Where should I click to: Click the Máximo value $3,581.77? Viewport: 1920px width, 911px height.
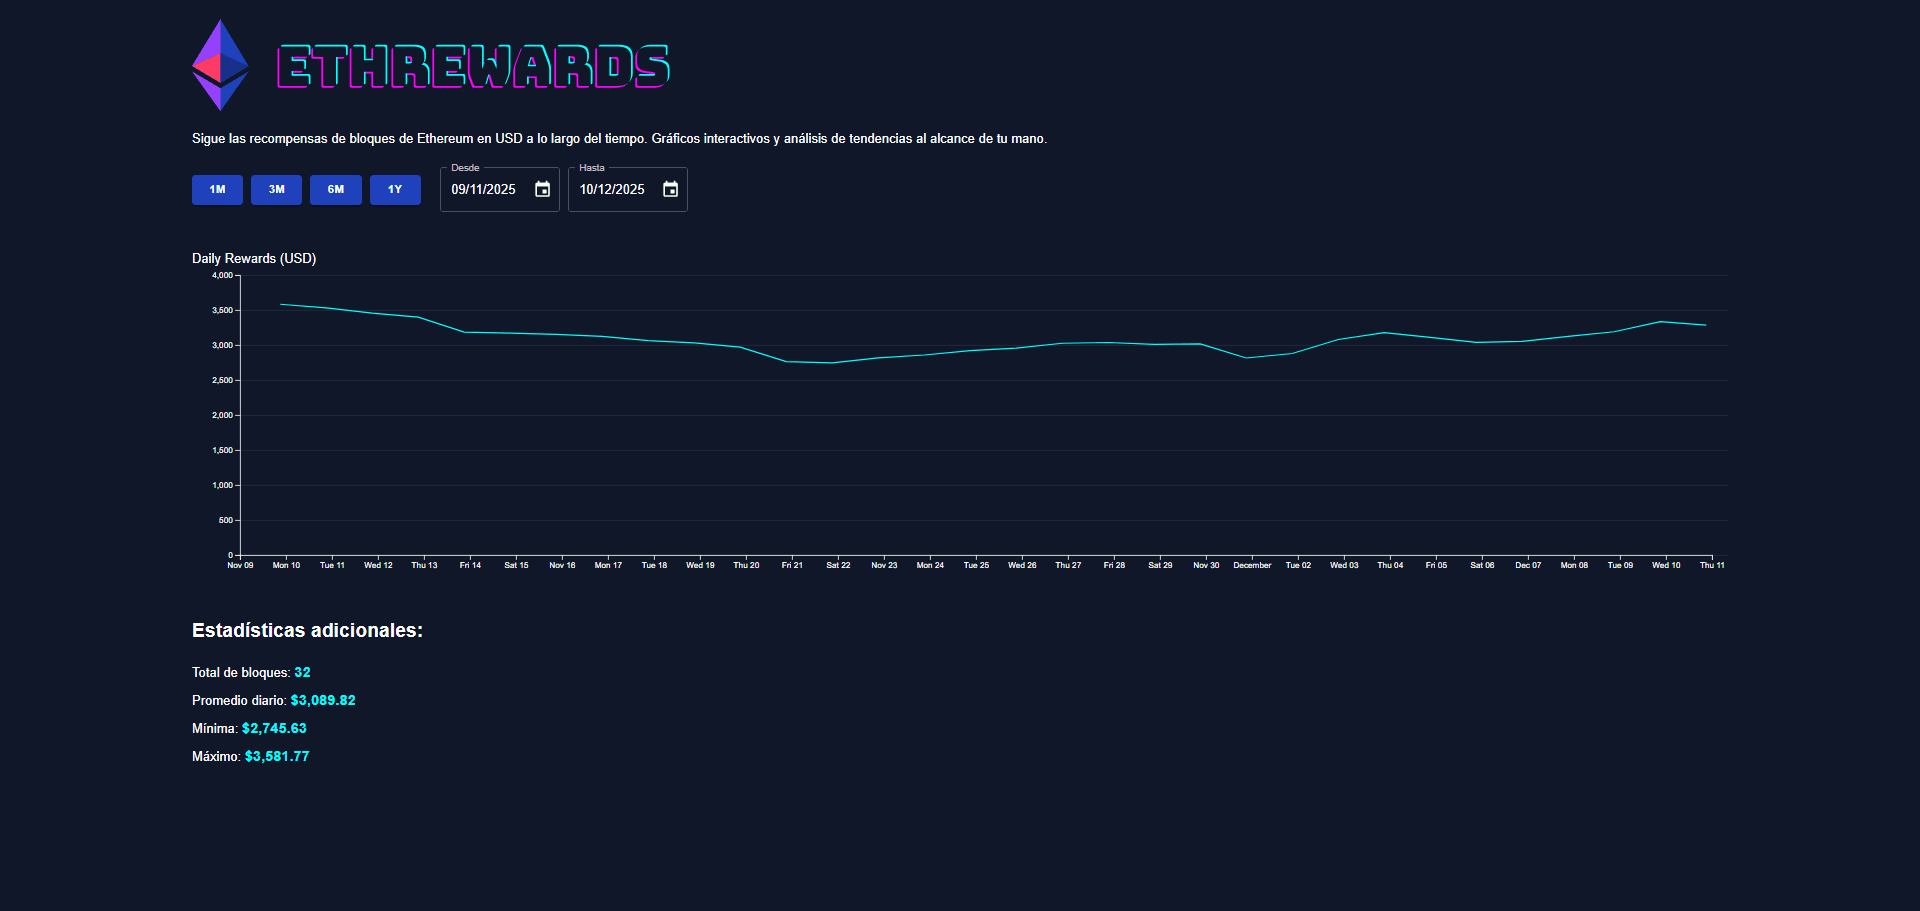point(277,756)
